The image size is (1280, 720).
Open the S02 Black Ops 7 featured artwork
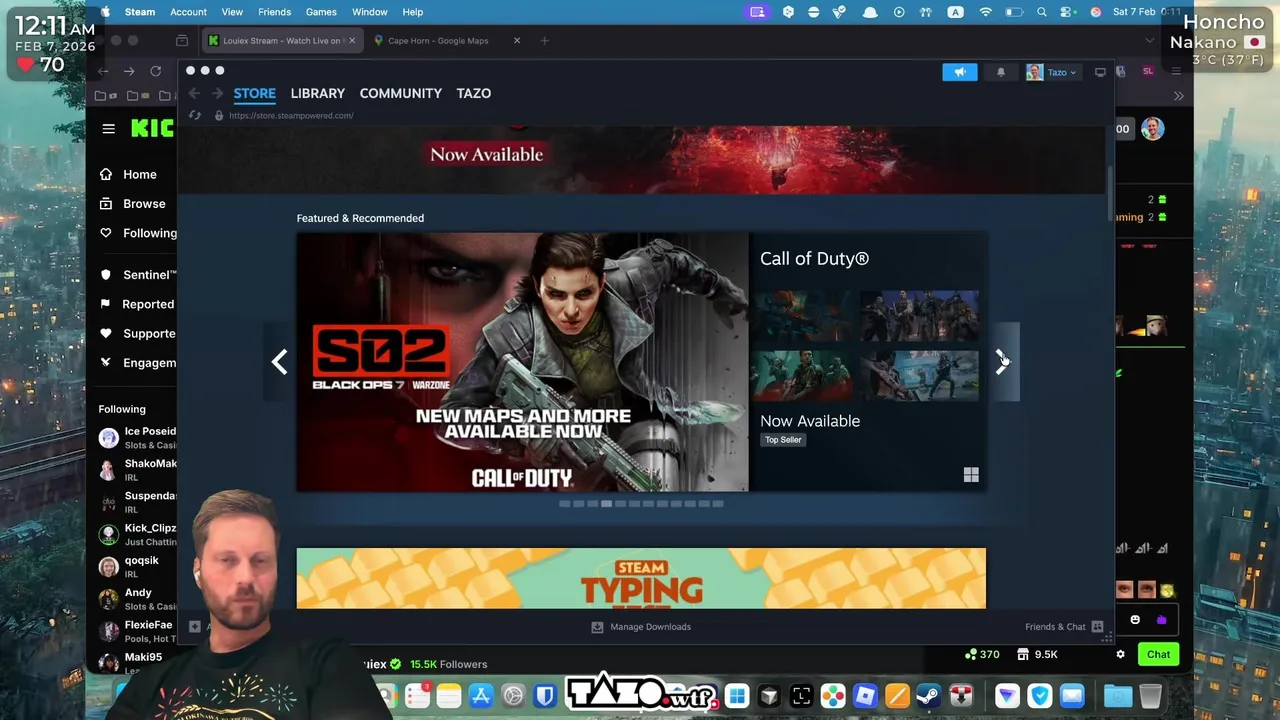[x=522, y=362]
